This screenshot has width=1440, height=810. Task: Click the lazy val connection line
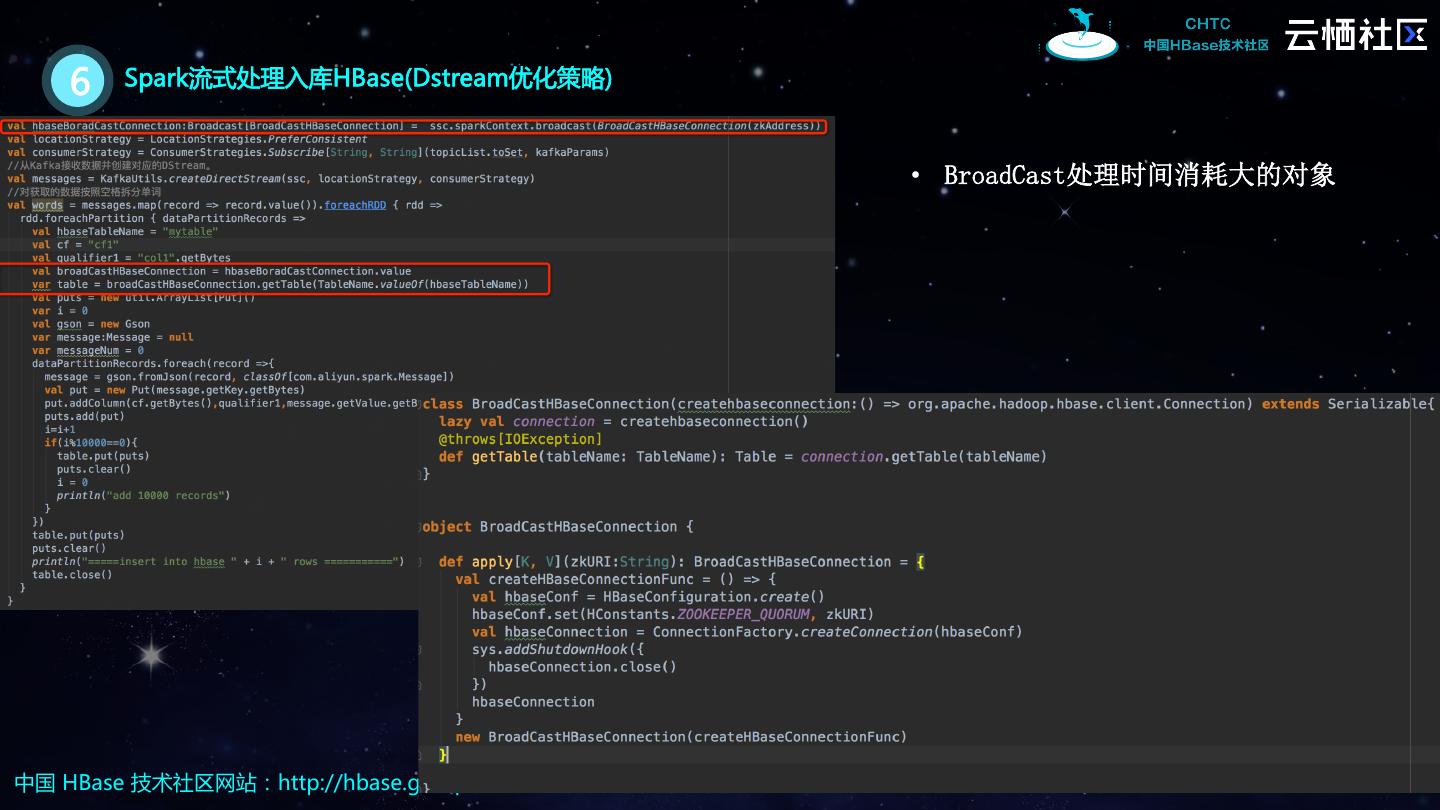(624, 421)
